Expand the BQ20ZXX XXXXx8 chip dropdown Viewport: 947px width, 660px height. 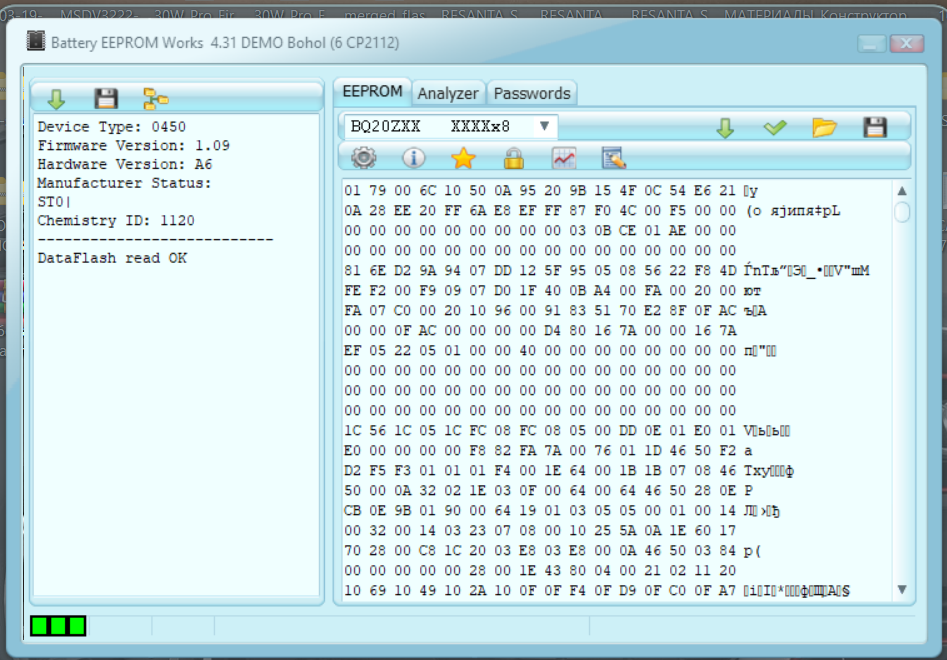(x=544, y=126)
